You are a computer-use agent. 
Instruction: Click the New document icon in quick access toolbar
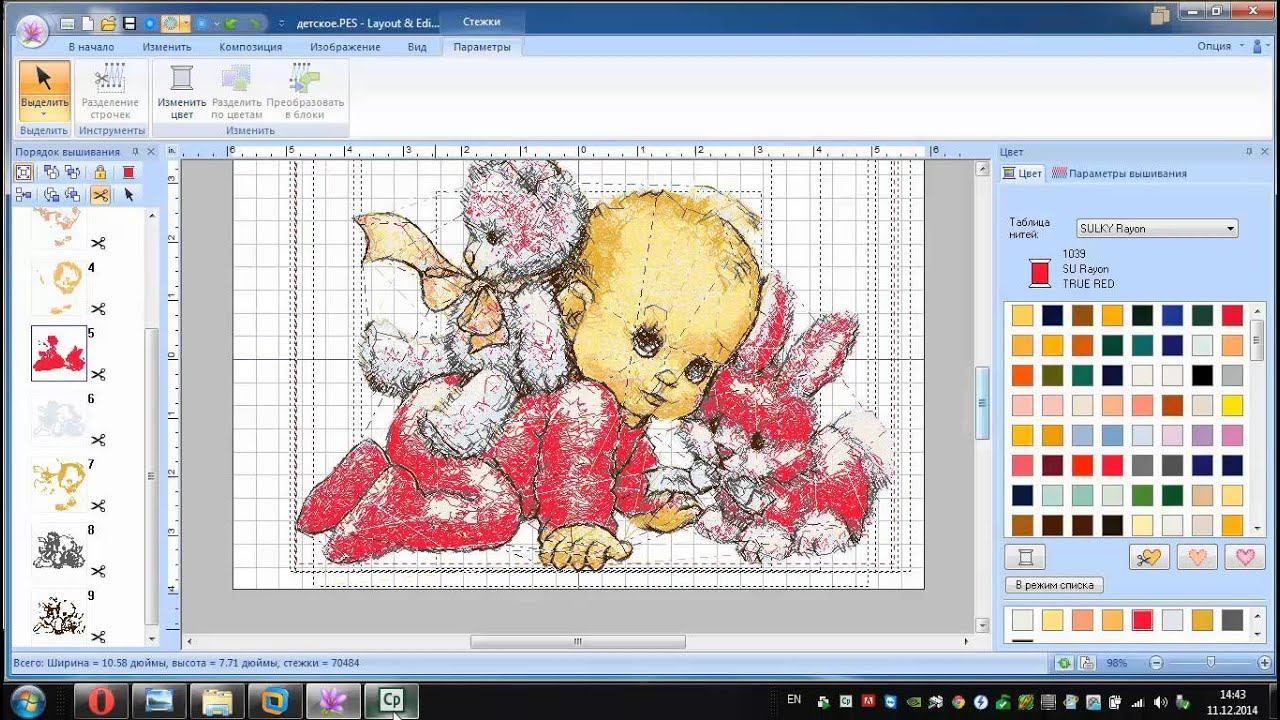pyautogui.click(x=88, y=23)
